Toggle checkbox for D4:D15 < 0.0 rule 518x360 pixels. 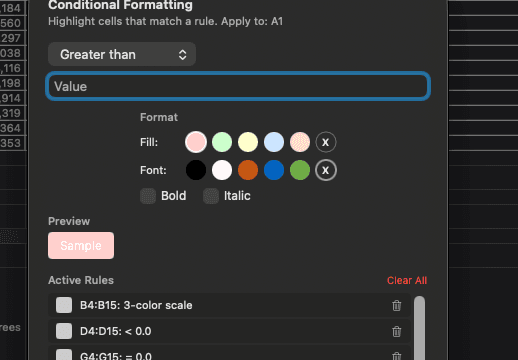[x=64, y=331]
